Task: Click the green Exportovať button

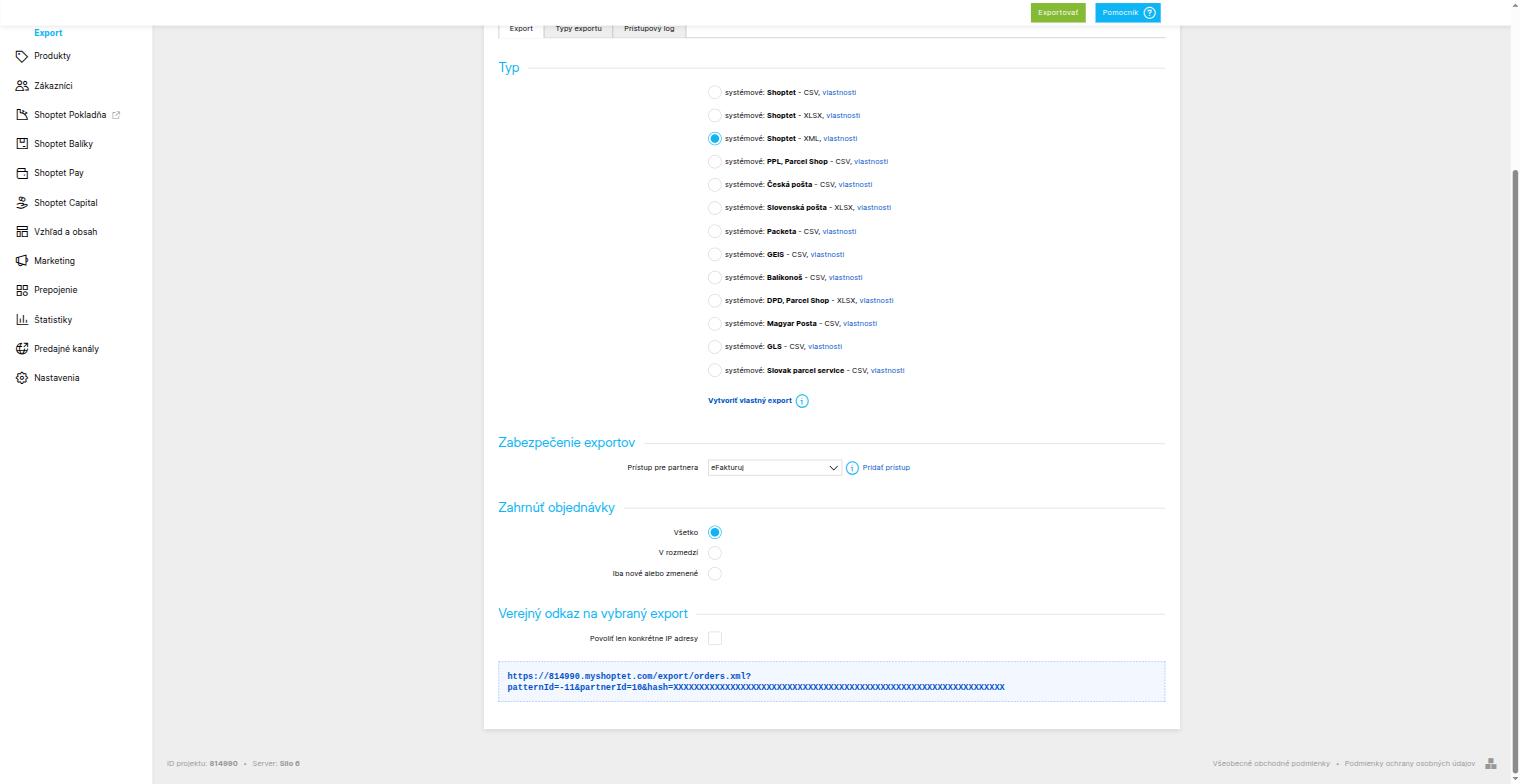Action: pos(1058,13)
